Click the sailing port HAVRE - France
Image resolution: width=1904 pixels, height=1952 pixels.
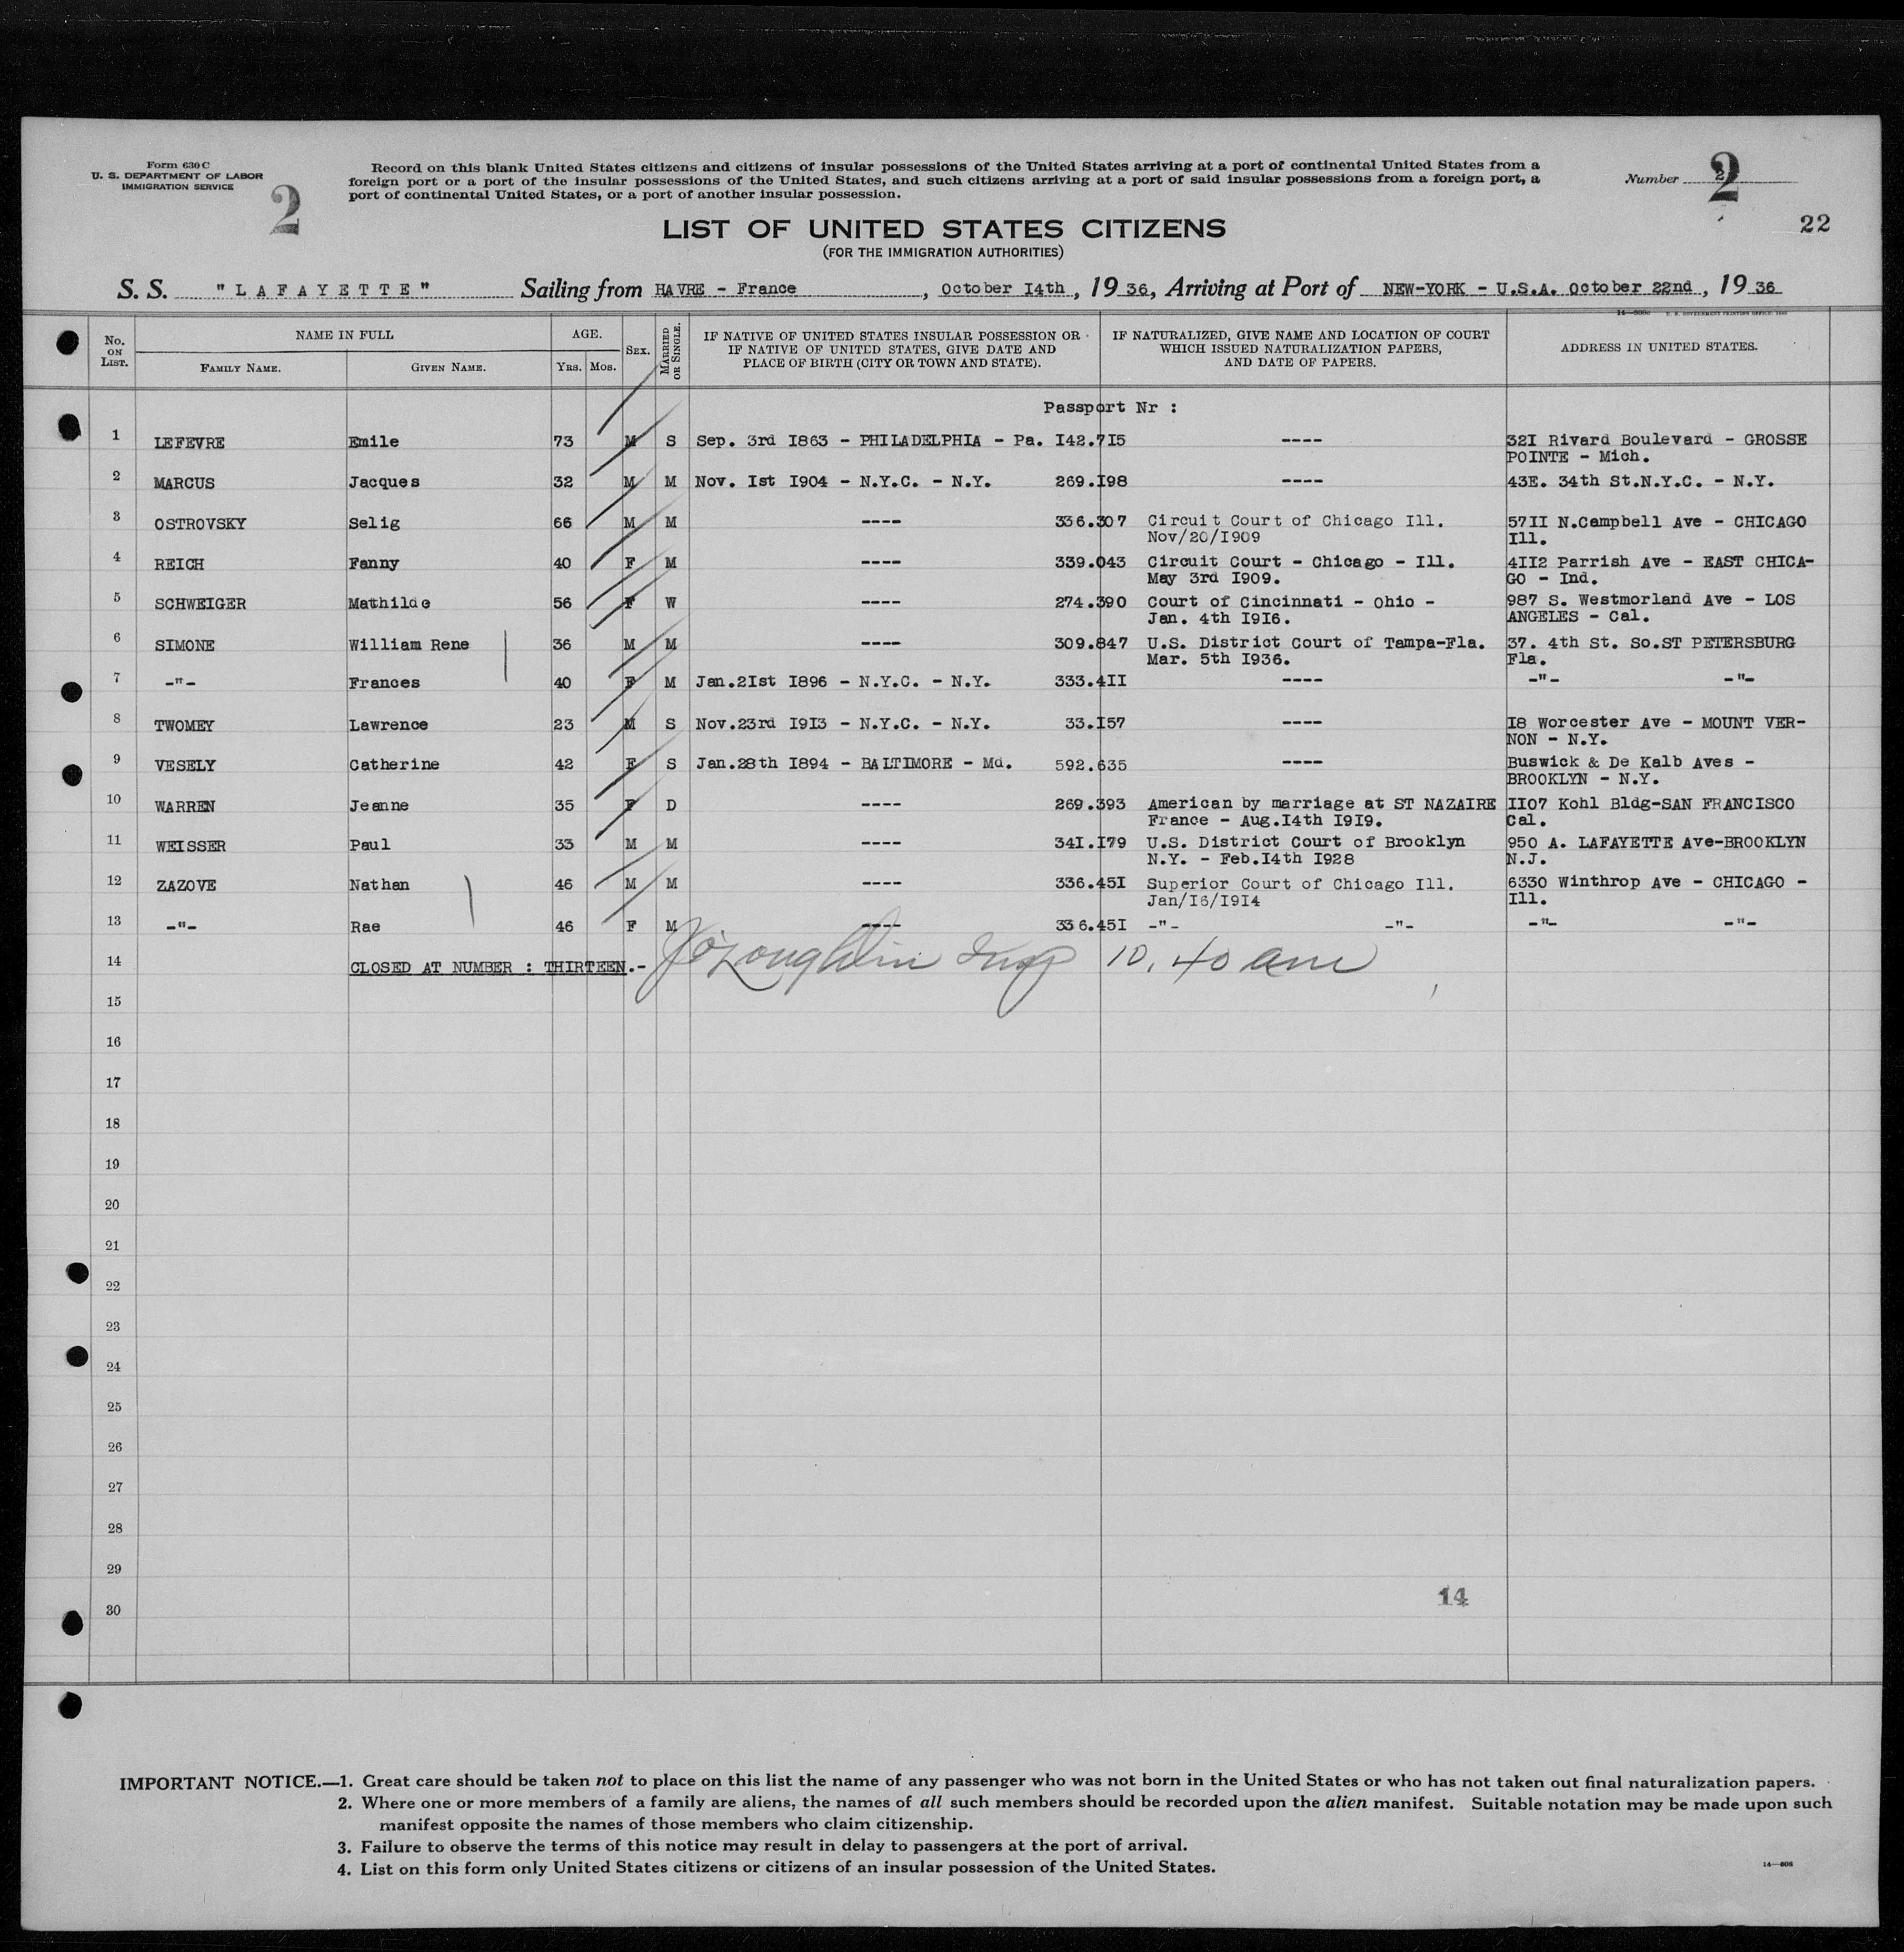click(x=725, y=289)
